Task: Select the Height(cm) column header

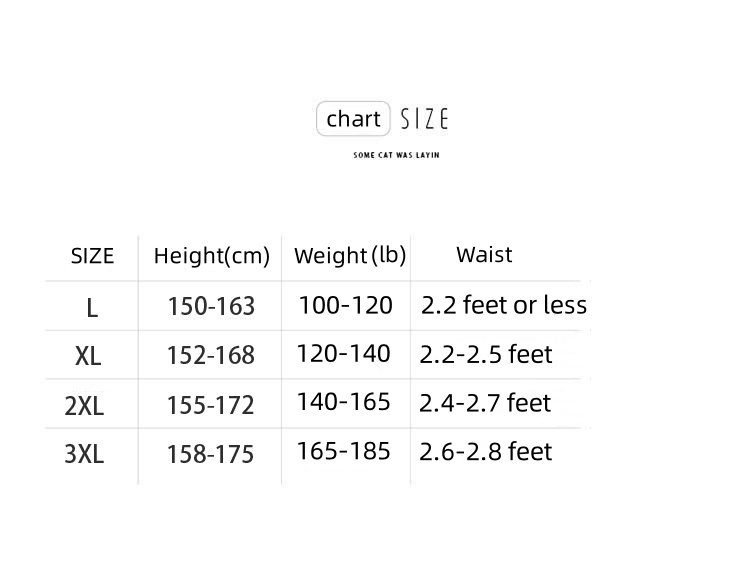Action: (x=212, y=256)
